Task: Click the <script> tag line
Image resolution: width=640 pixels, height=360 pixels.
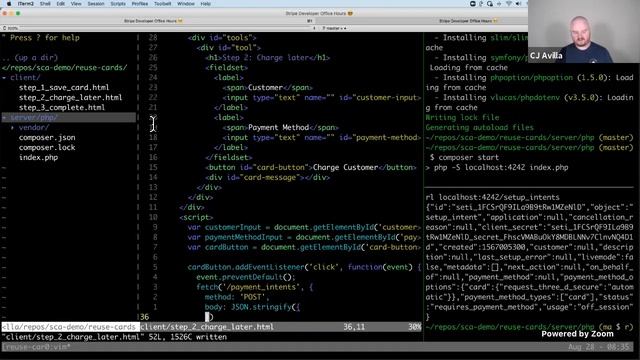Action: coord(196,217)
